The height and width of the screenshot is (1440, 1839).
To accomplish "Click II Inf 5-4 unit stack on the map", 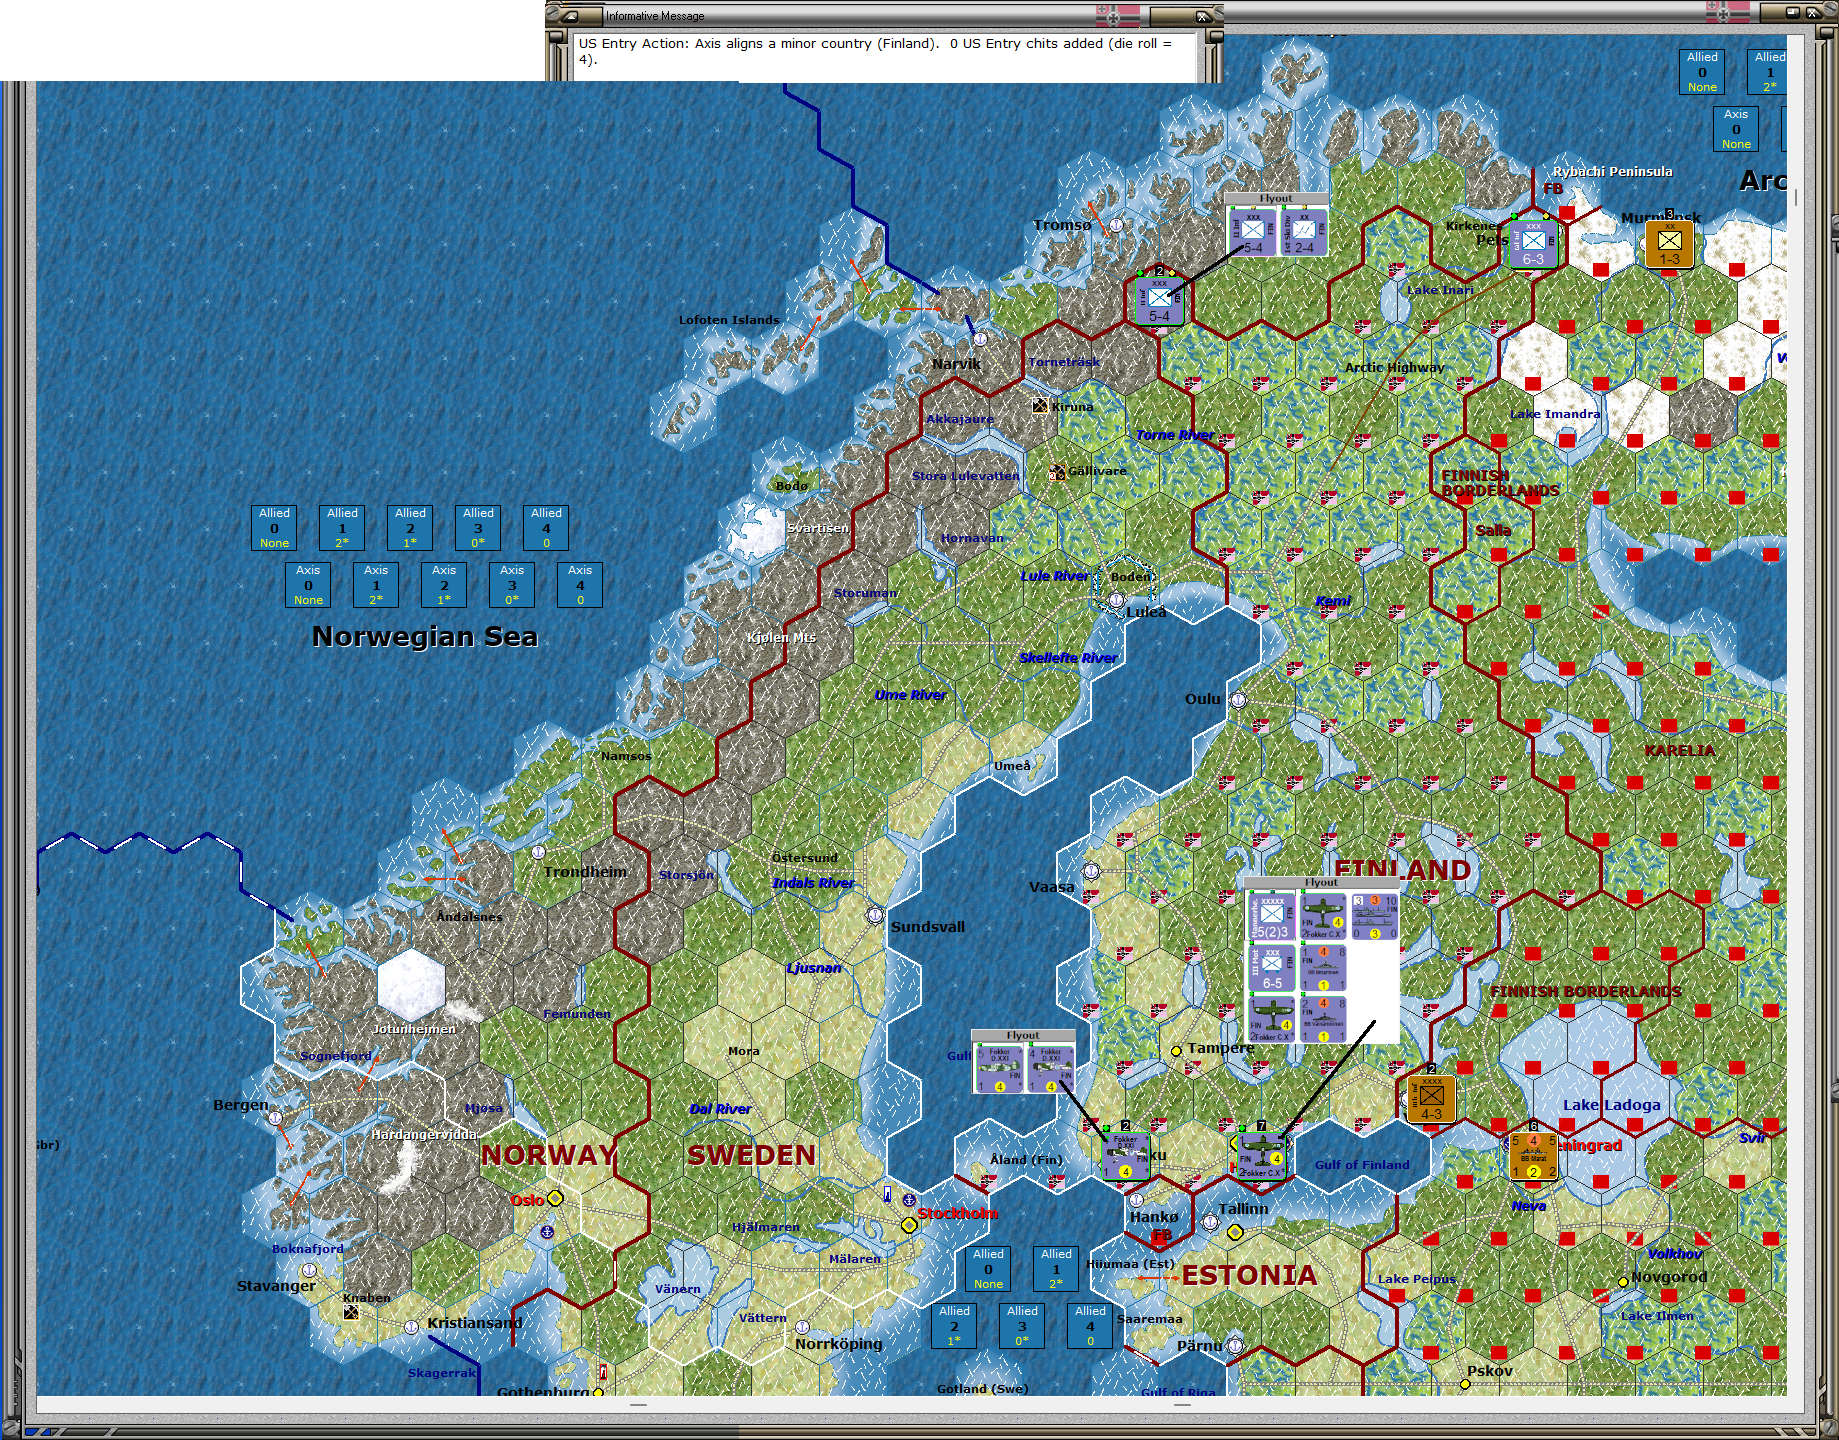I will (x=1160, y=299).
